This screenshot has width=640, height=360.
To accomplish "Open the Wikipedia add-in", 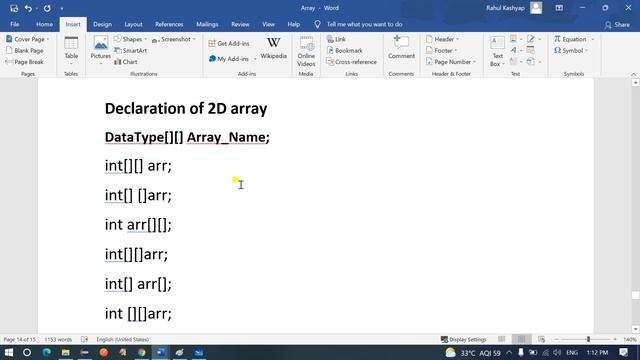I will [x=273, y=48].
